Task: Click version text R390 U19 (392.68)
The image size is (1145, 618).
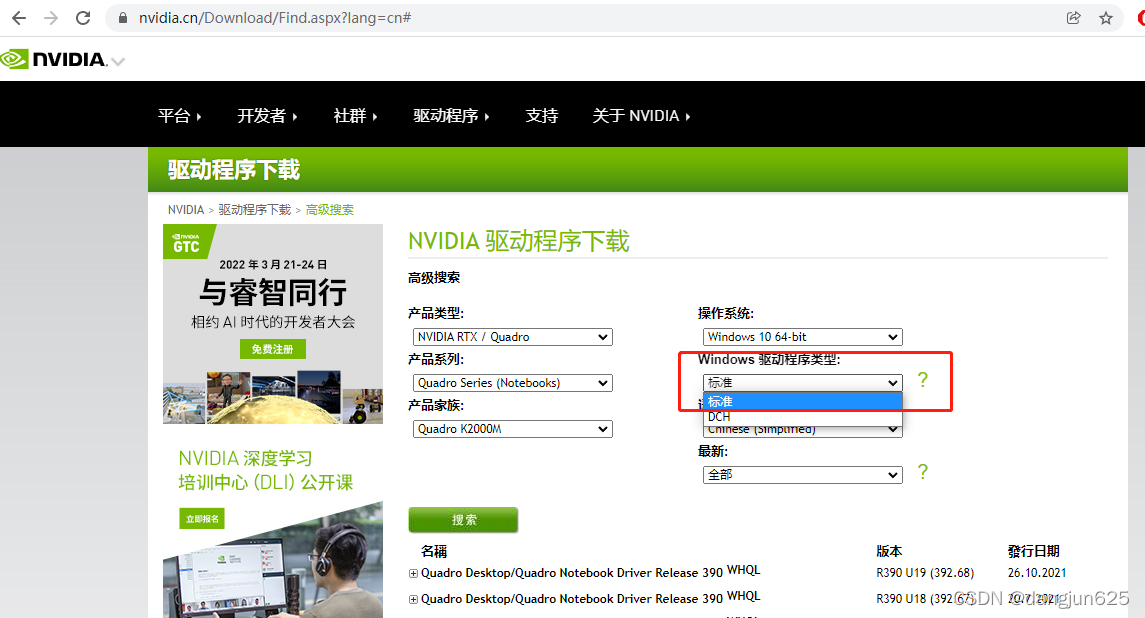Action: (925, 573)
